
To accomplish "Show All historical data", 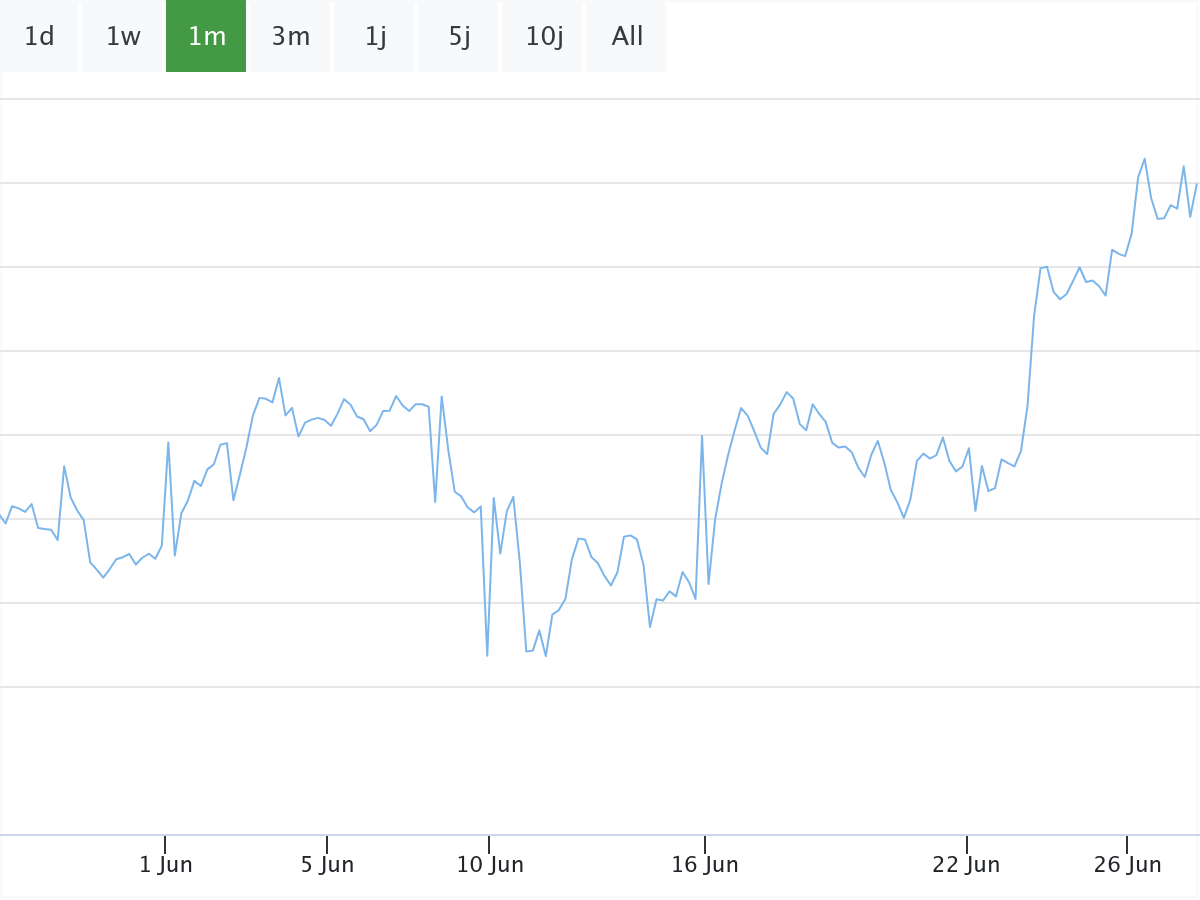I will [x=626, y=37].
